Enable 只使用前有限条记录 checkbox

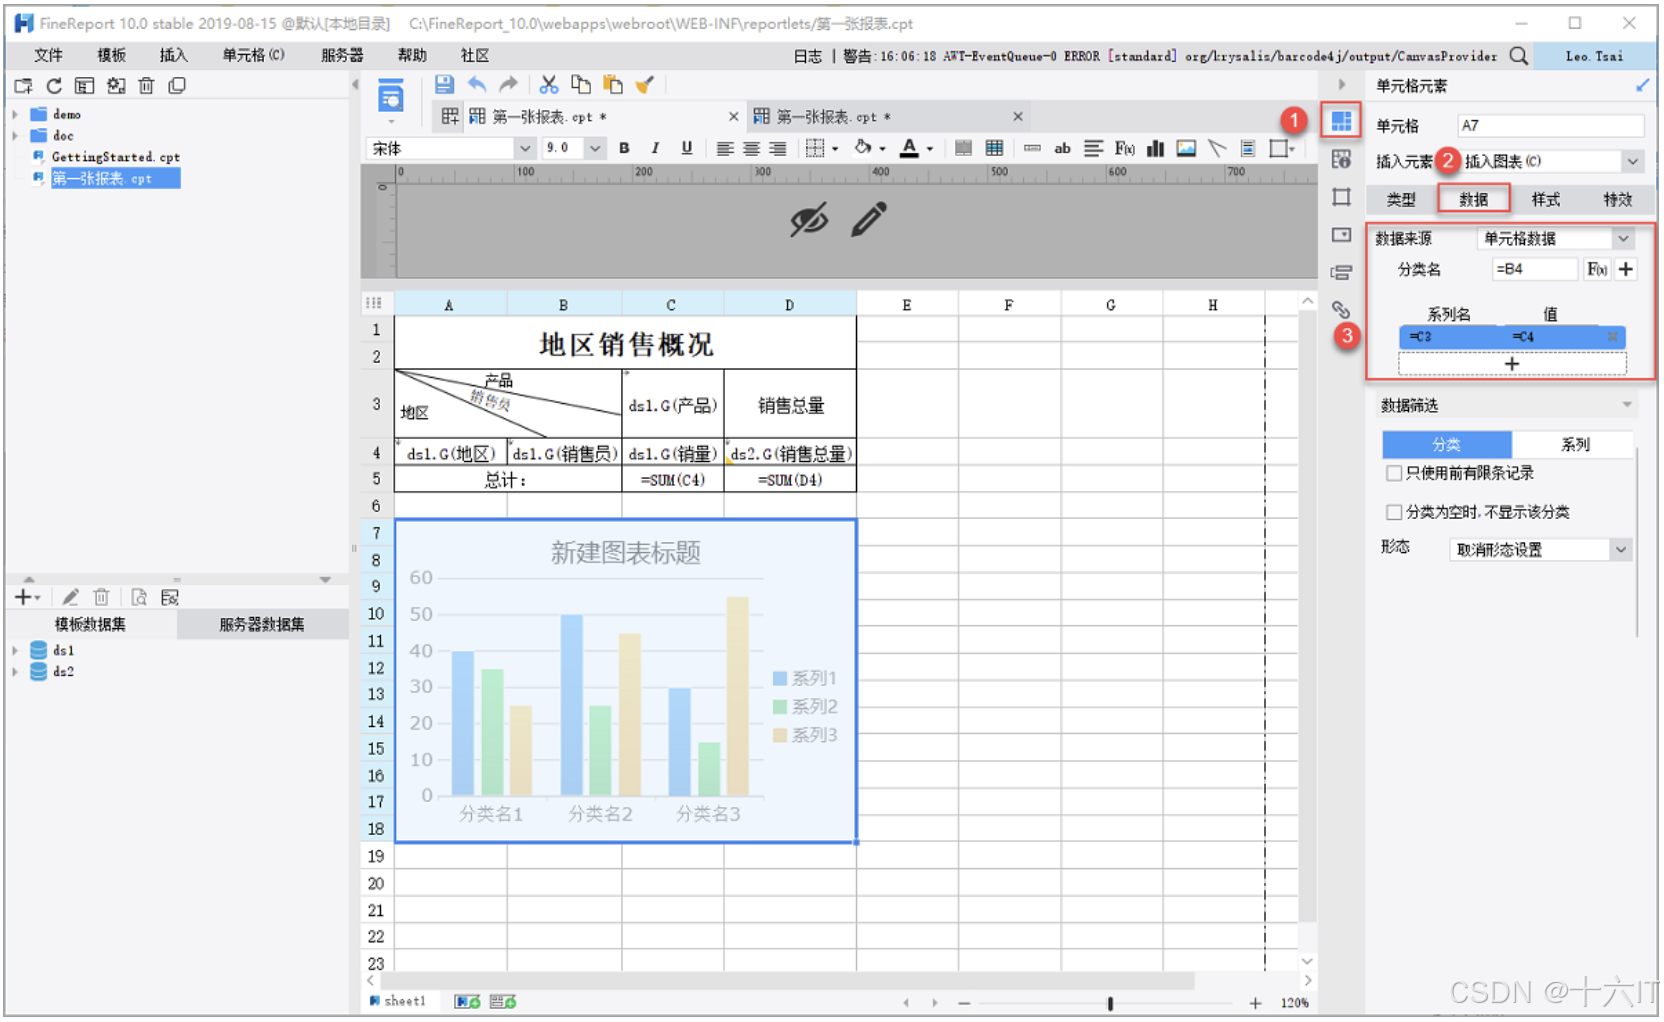point(1393,473)
